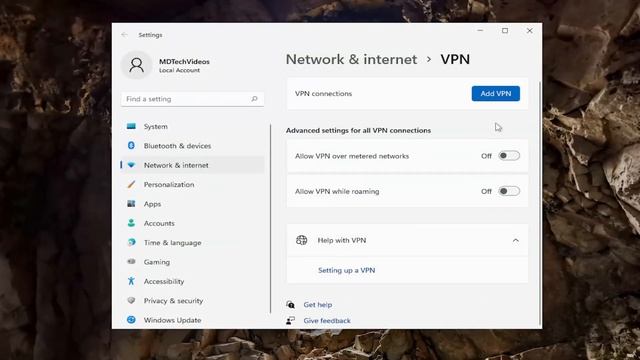Open the Setting up a VPN link

pyautogui.click(x=347, y=270)
